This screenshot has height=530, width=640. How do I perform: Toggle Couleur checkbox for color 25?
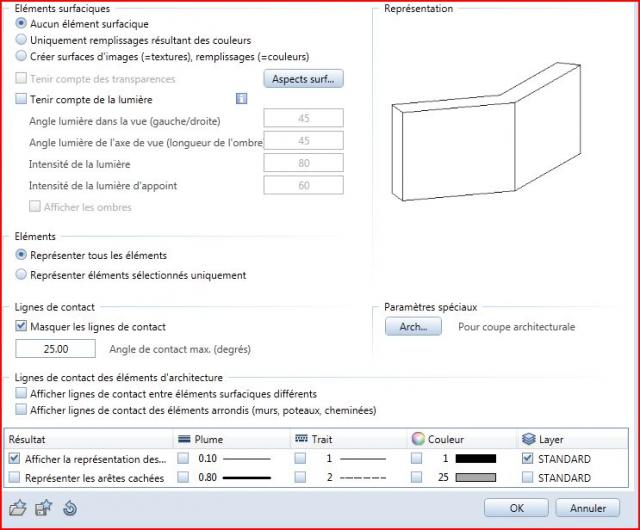[417, 477]
